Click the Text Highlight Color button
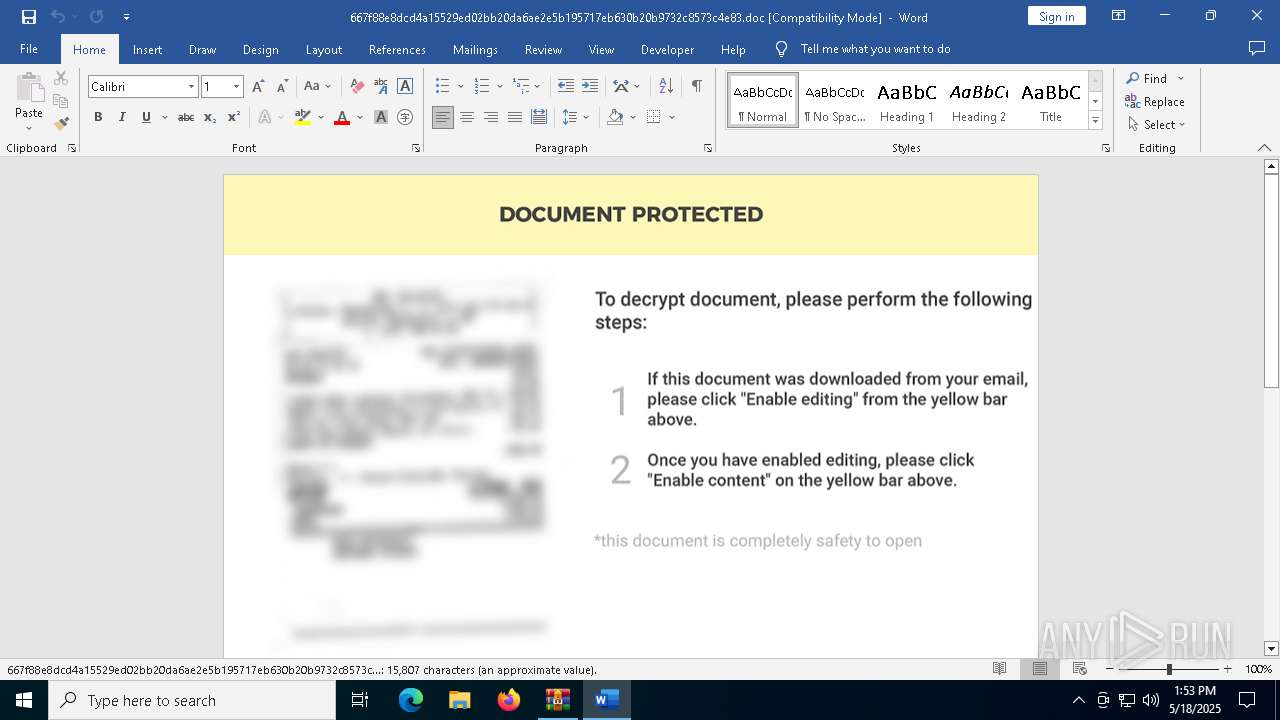This screenshot has width=1280, height=720. (x=303, y=117)
